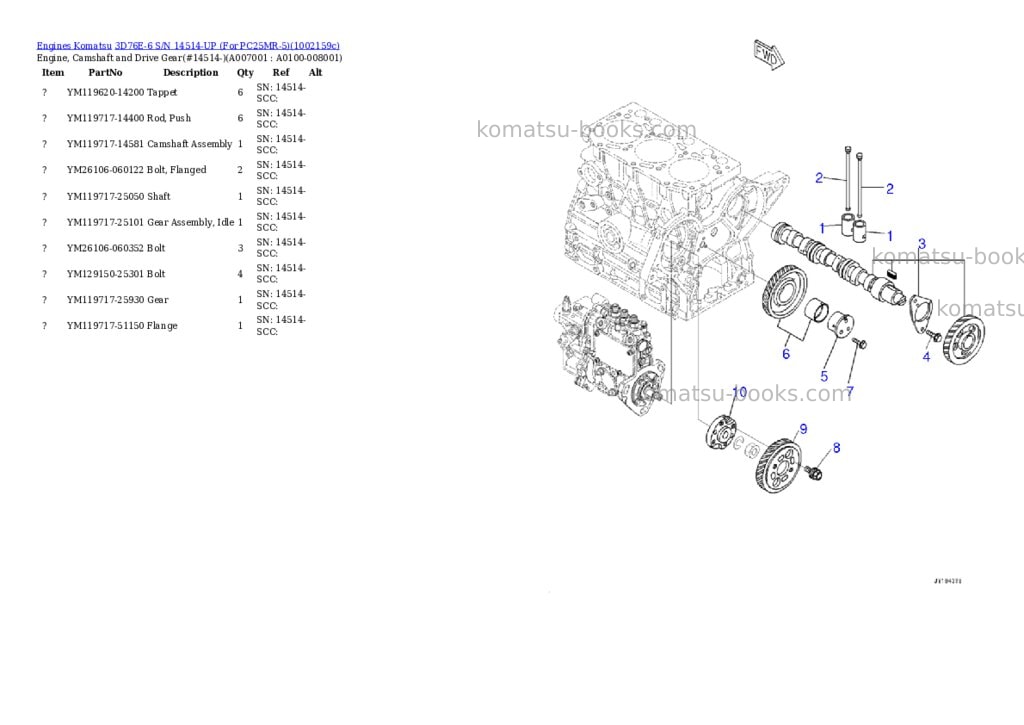Click the quantity in the Tappet row
This screenshot has height=725, width=1024.
(240, 93)
